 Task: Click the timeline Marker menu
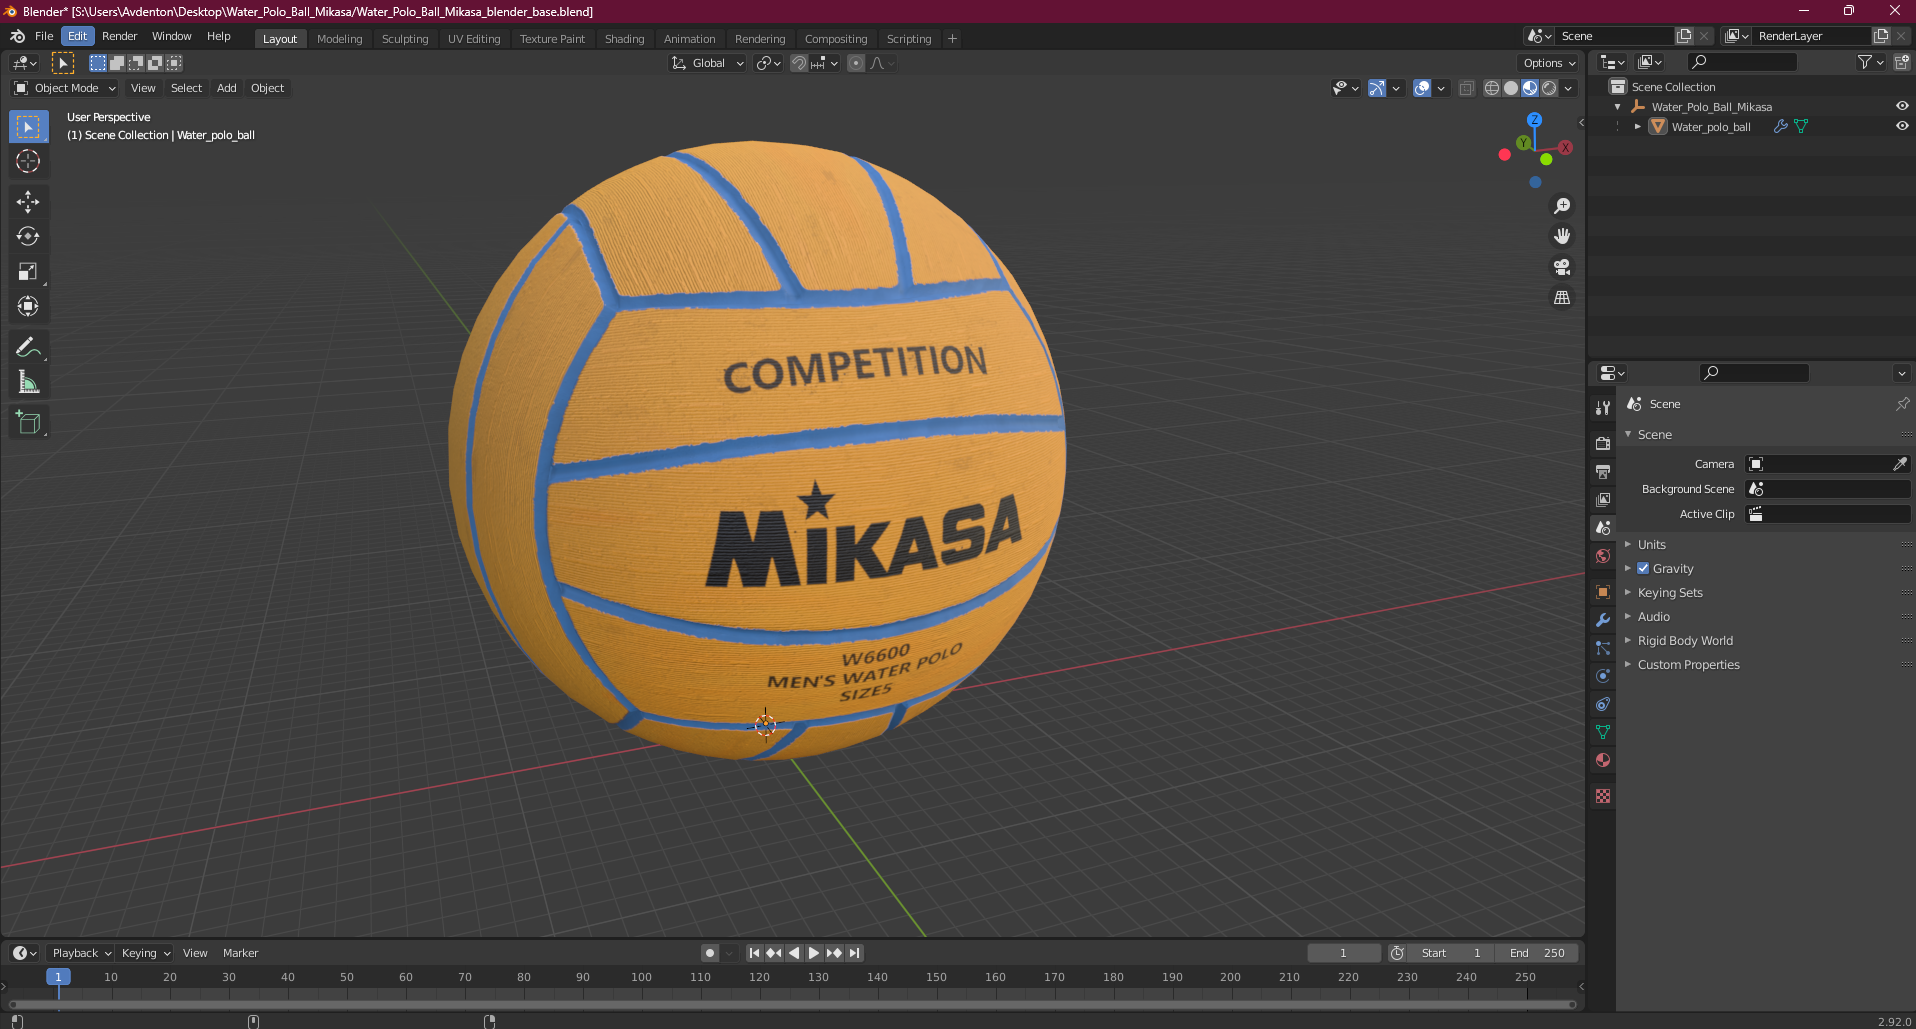[240, 953]
